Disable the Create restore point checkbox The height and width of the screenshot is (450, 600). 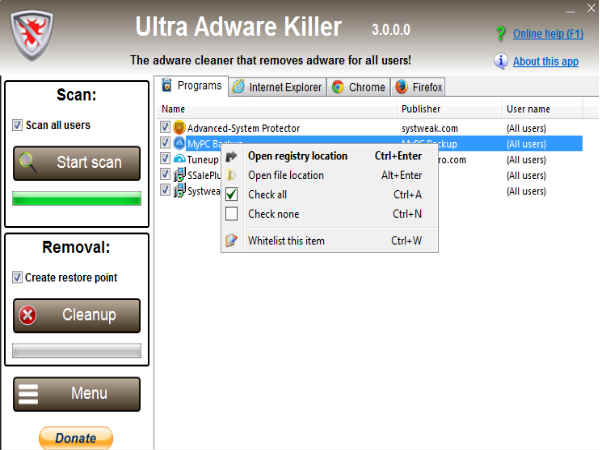click(x=17, y=277)
